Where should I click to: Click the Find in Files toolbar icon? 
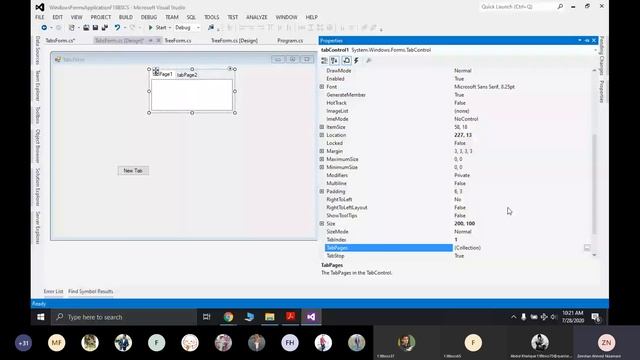tap(211, 27)
